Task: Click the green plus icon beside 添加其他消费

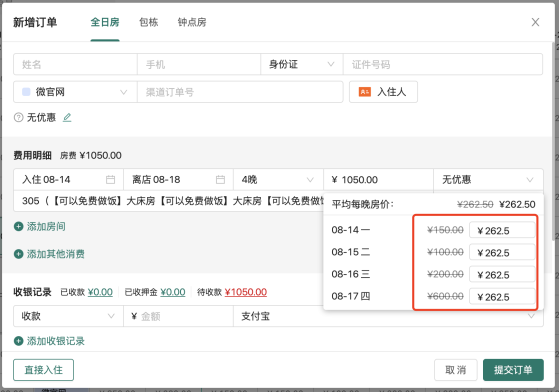Action: point(19,254)
